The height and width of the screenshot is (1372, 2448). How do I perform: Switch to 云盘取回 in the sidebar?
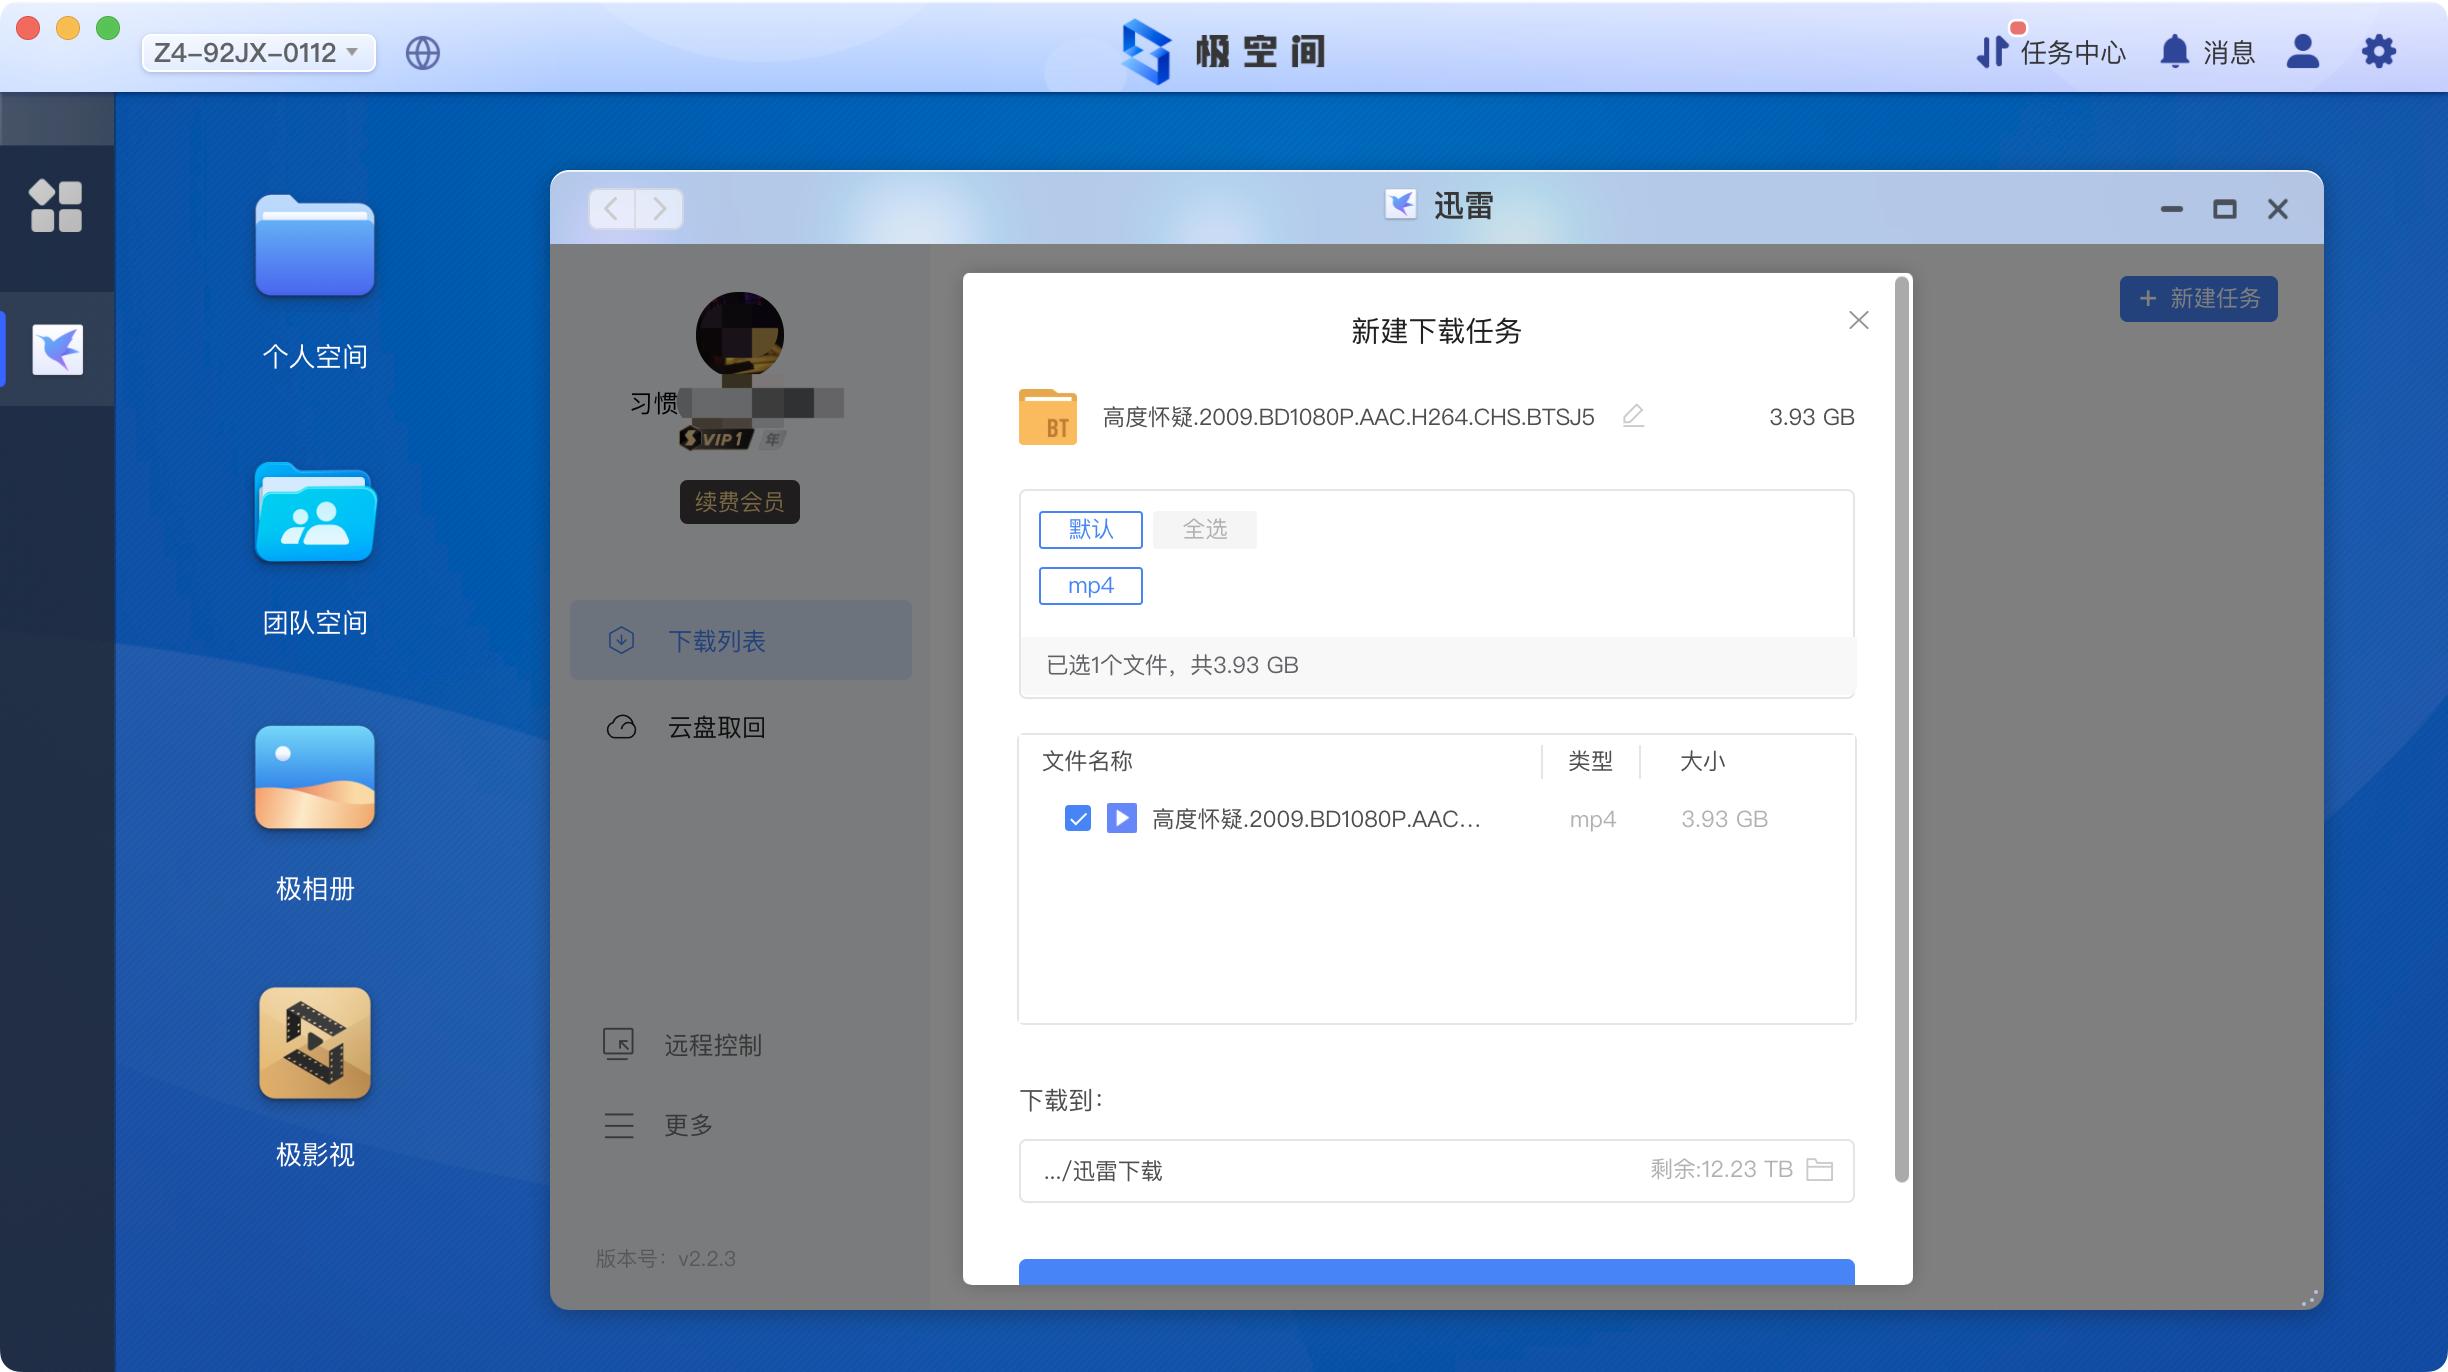[x=716, y=727]
